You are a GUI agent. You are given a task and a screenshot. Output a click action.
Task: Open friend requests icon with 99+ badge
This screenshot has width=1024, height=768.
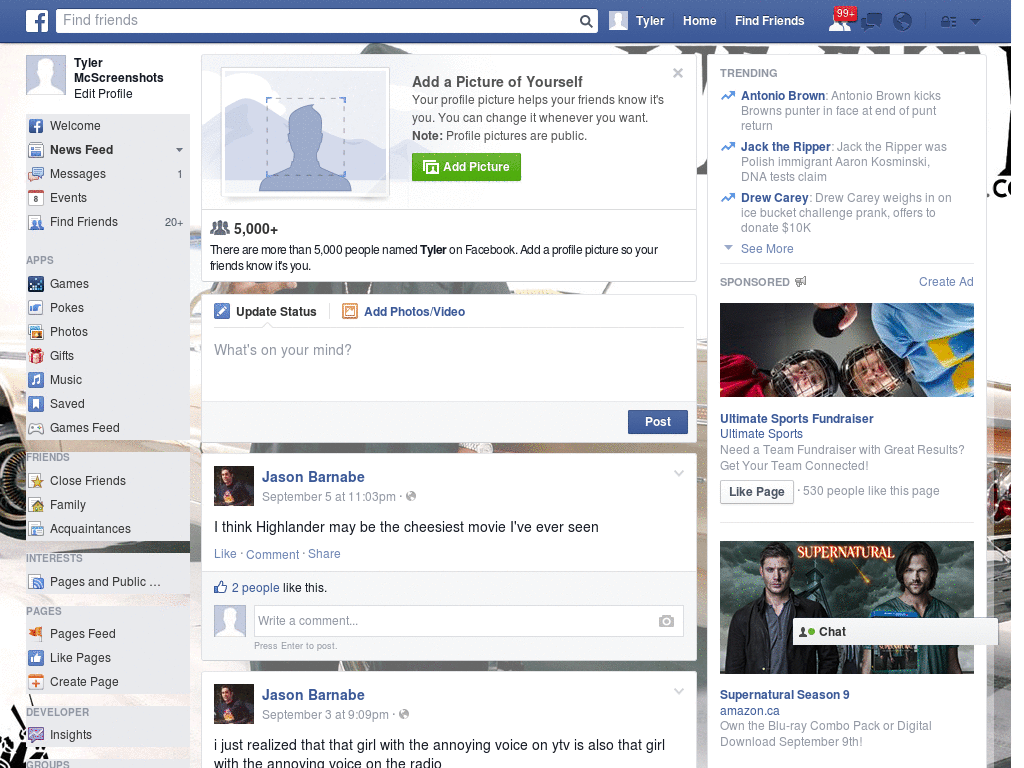841,20
